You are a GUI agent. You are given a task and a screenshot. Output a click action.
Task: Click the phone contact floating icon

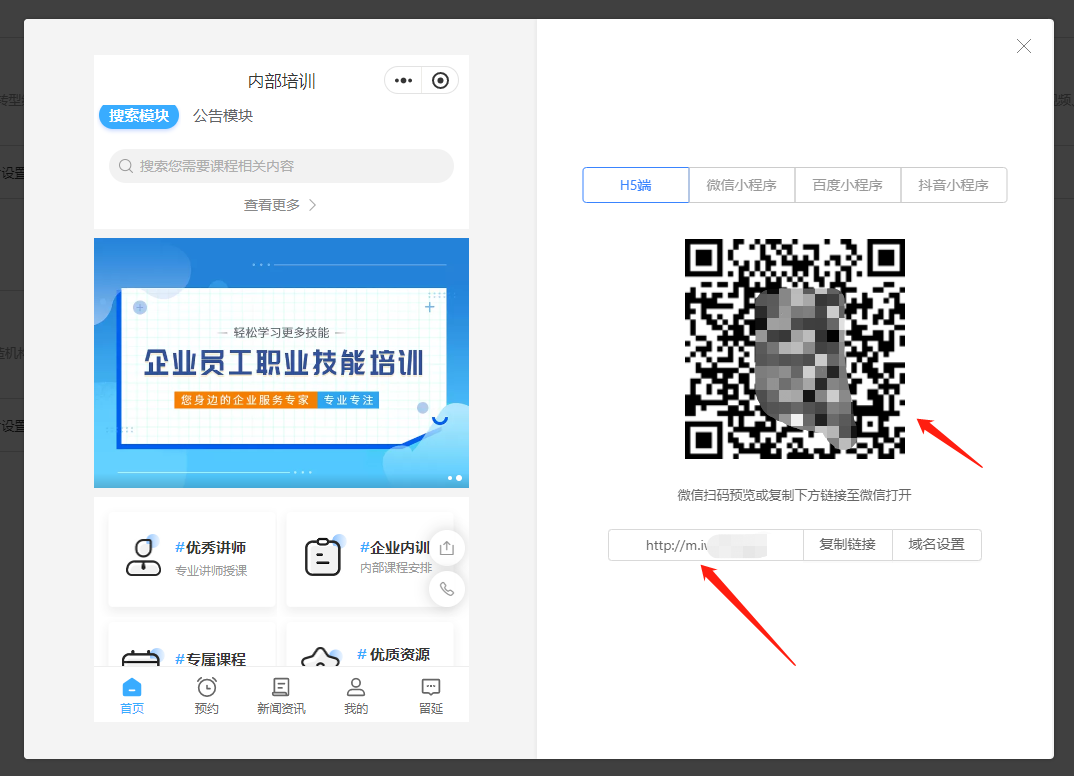(x=447, y=589)
